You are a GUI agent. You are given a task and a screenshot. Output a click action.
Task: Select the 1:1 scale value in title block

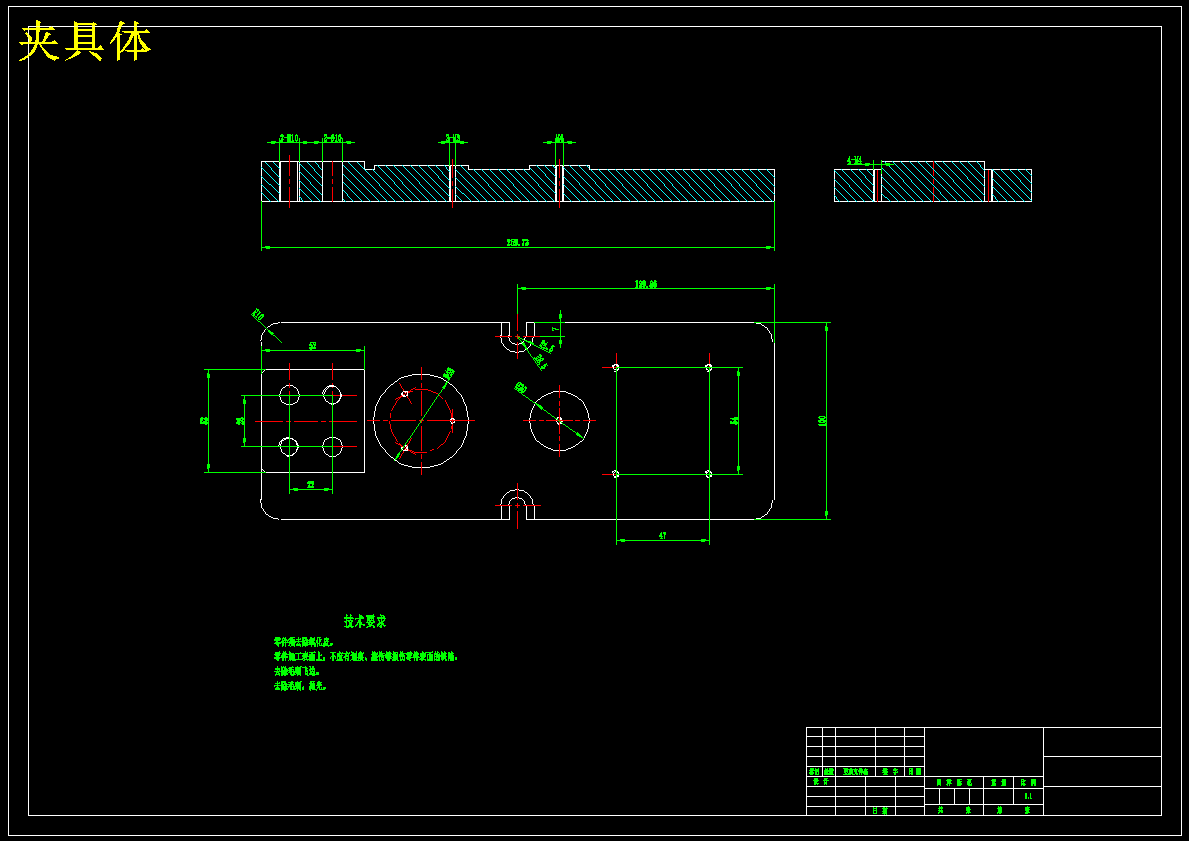coord(1028,796)
